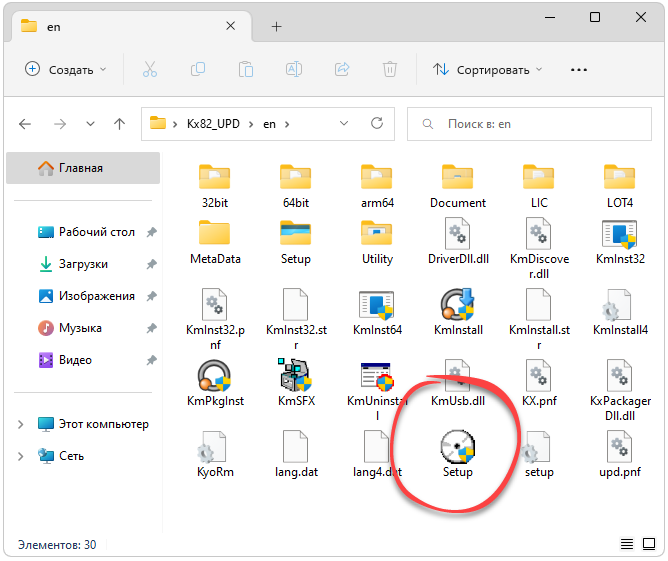
Task: Open the 32bit folder
Action: click(x=215, y=186)
